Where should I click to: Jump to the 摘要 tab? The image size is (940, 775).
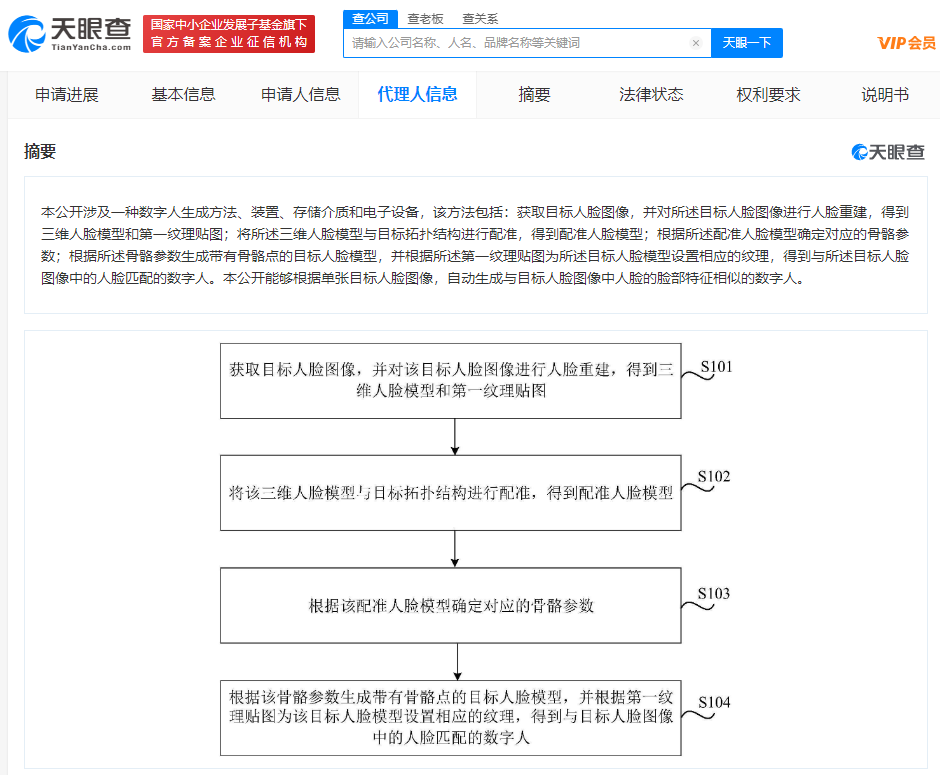pyautogui.click(x=534, y=95)
